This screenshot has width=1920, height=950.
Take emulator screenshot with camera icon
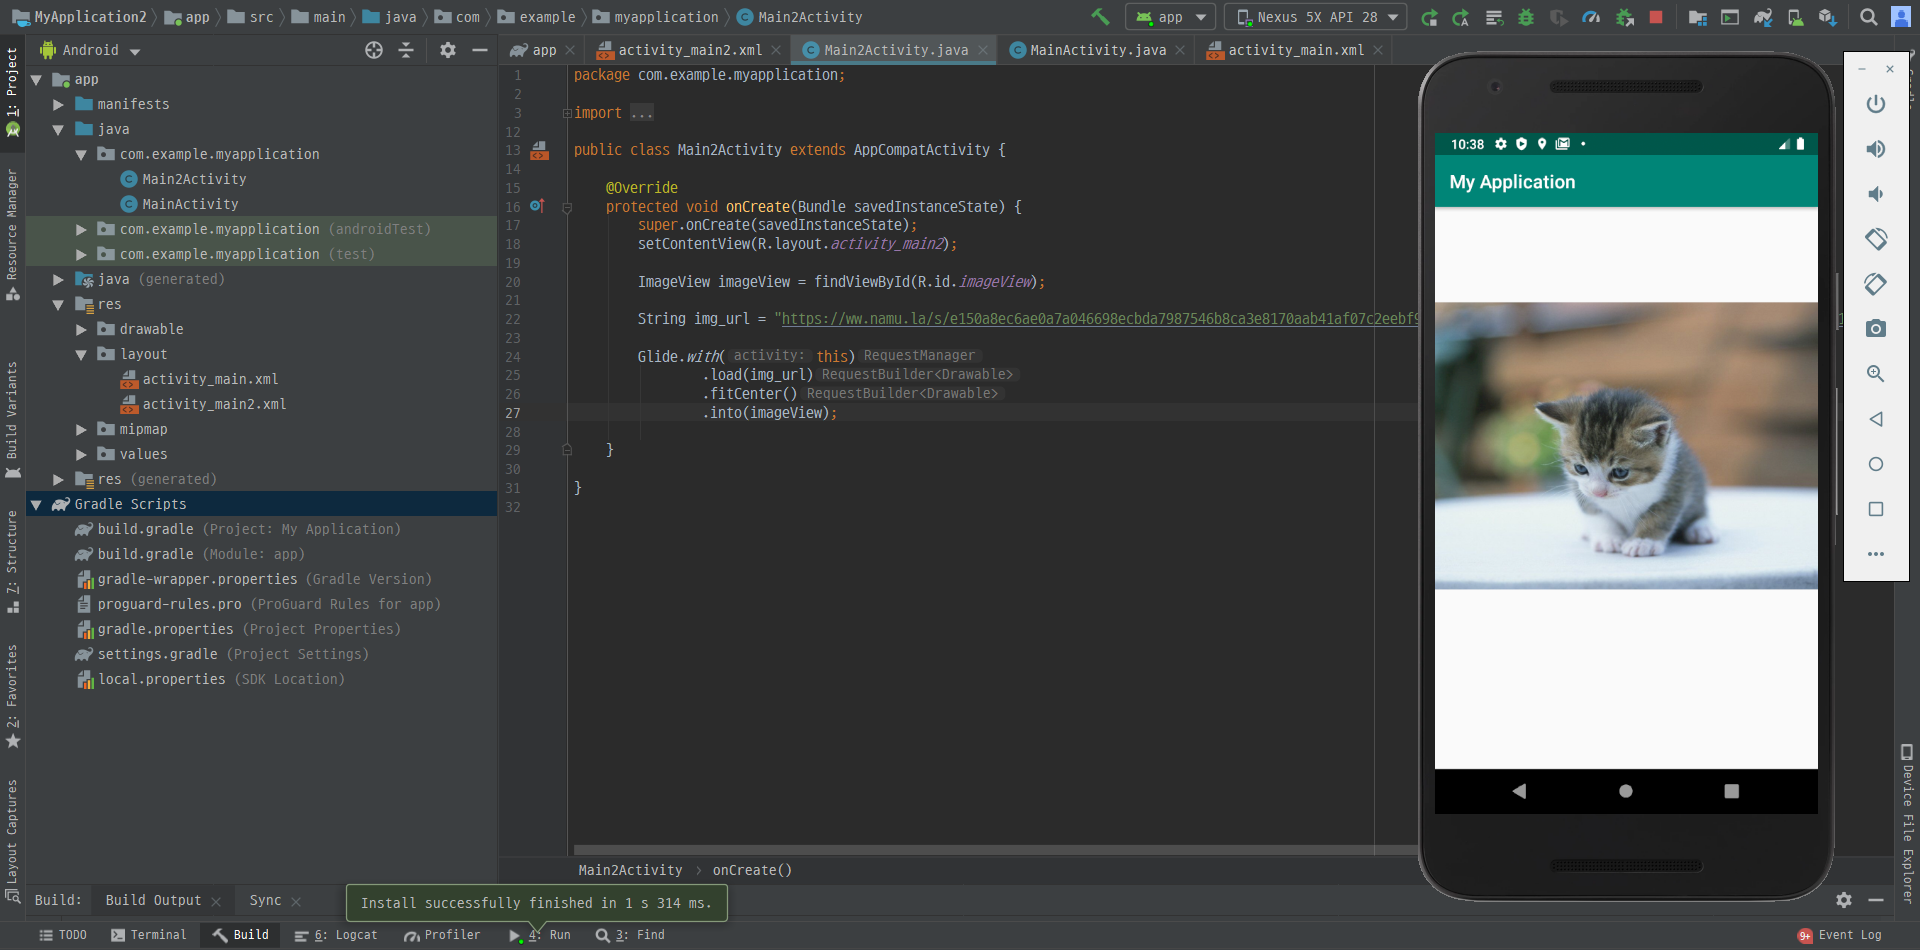click(x=1876, y=329)
